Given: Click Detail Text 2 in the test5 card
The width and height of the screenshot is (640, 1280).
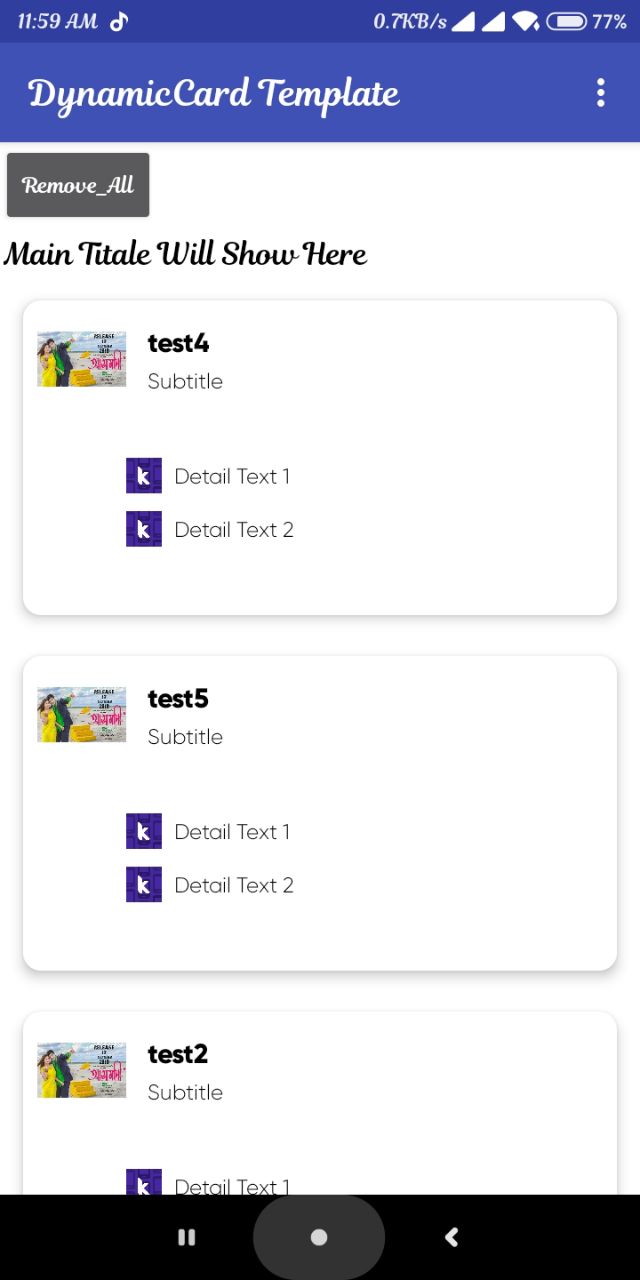Looking at the screenshot, I should coord(234,885).
